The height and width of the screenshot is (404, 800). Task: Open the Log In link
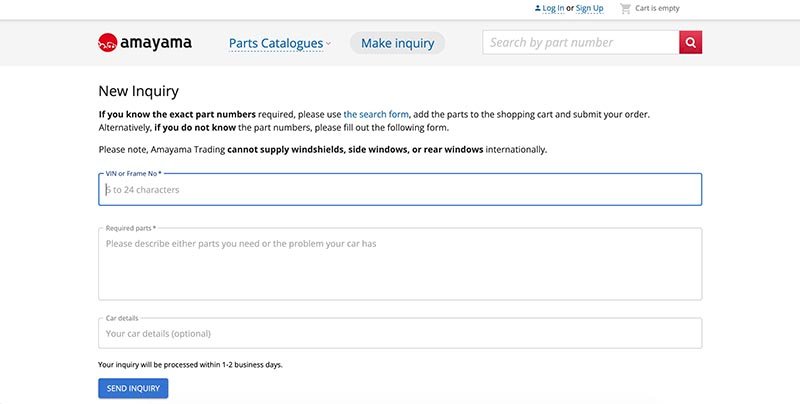tap(553, 8)
